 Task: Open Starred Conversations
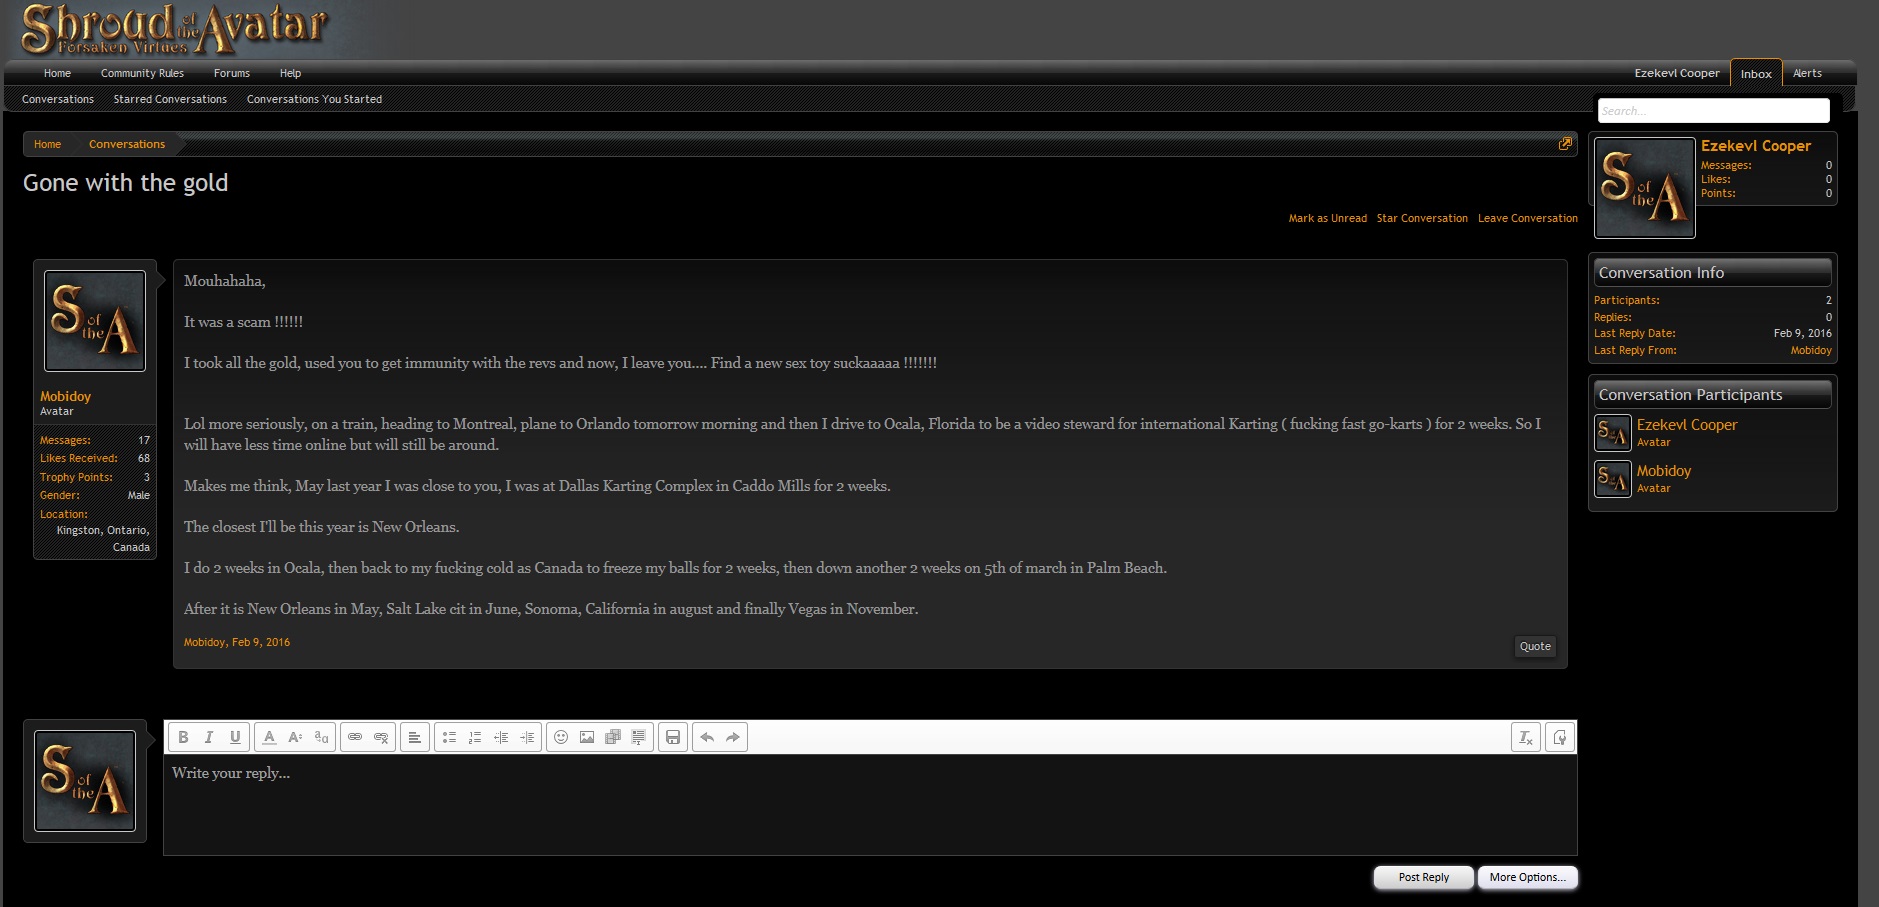click(170, 99)
